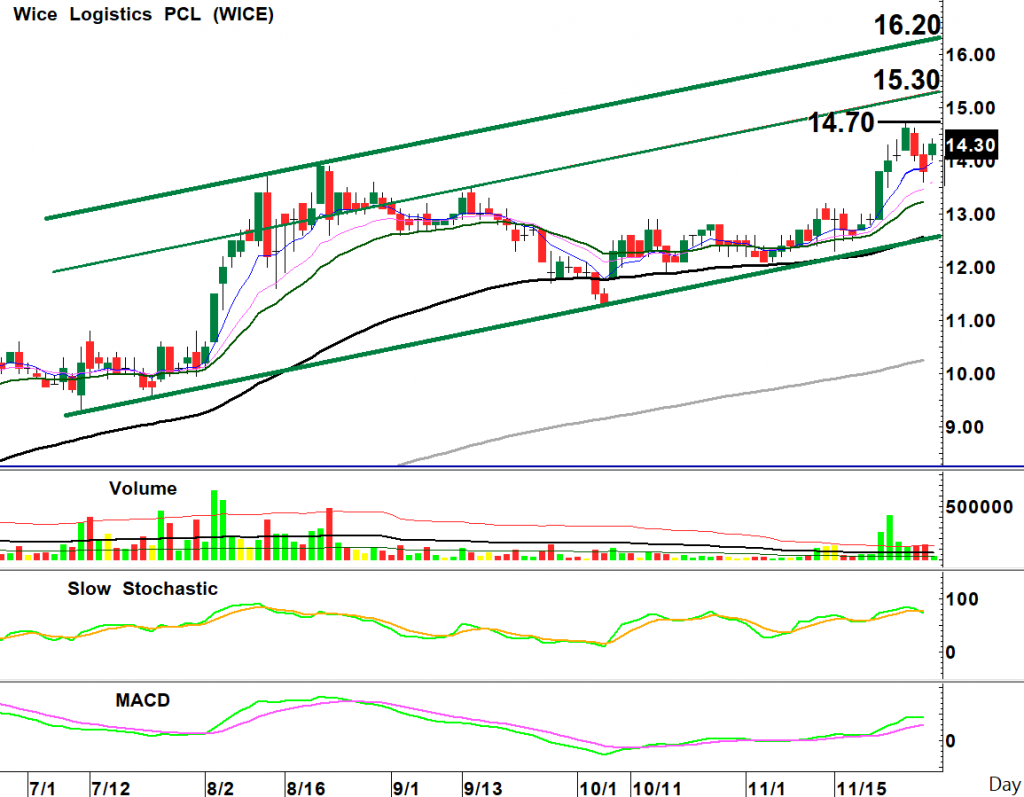This screenshot has height=797, width=1024.
Task: Click the 14.70 price level label
Action: coord(841,122)
